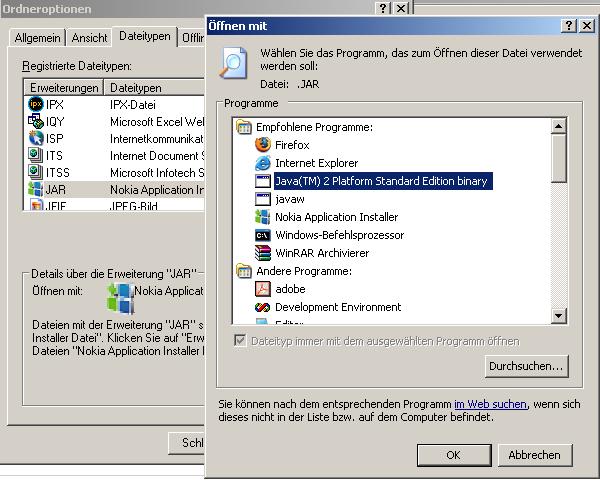
Task: Open the Dateitypen tab
Action: [145, 36]
